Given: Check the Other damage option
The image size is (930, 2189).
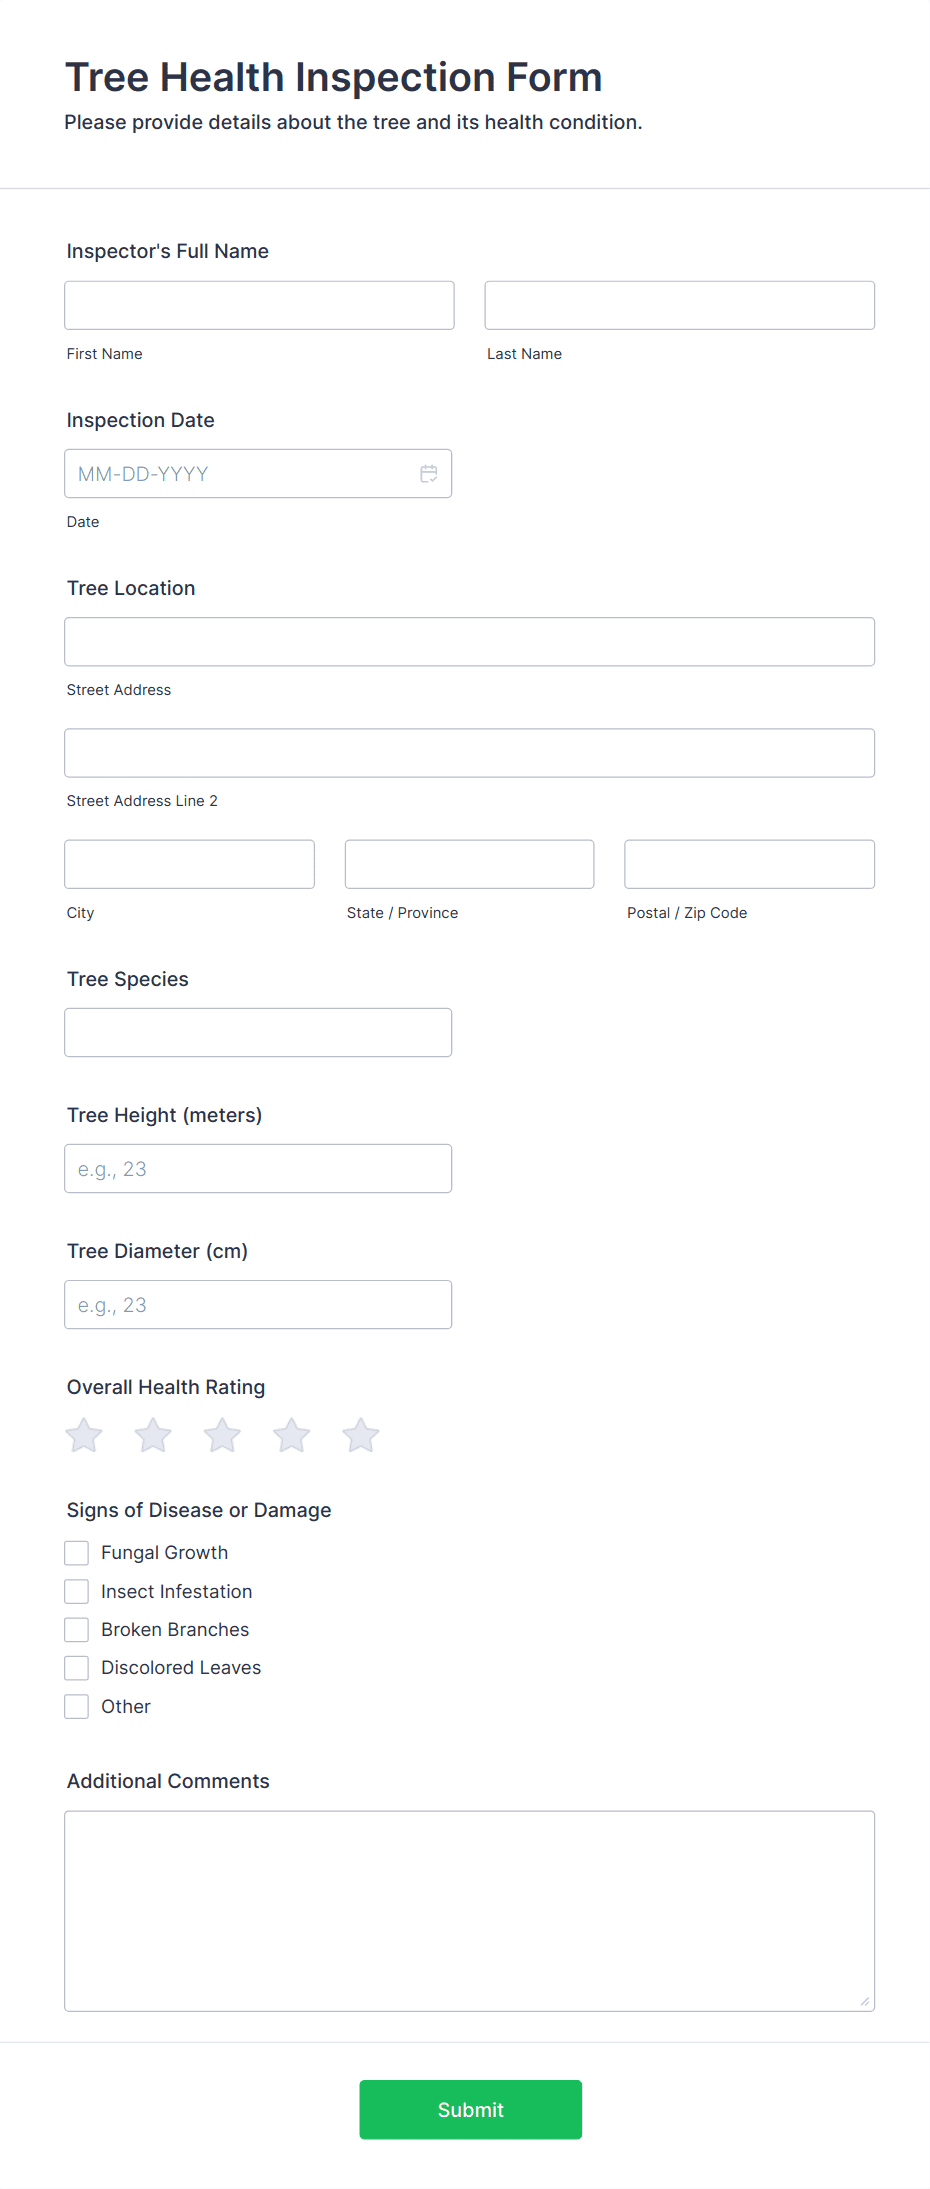Looking at the screenshot, I should pyautogui.click(x=76, y=1706).
